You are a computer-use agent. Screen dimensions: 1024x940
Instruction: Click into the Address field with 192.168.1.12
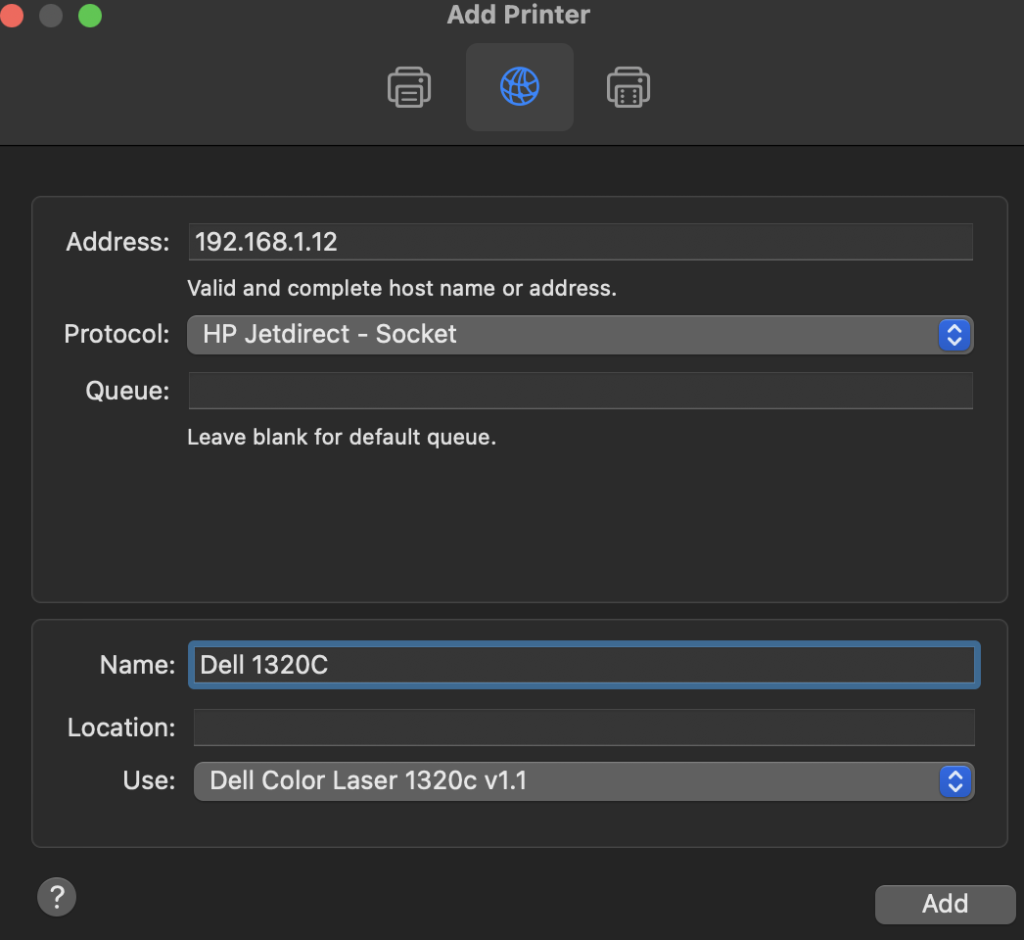580,242
